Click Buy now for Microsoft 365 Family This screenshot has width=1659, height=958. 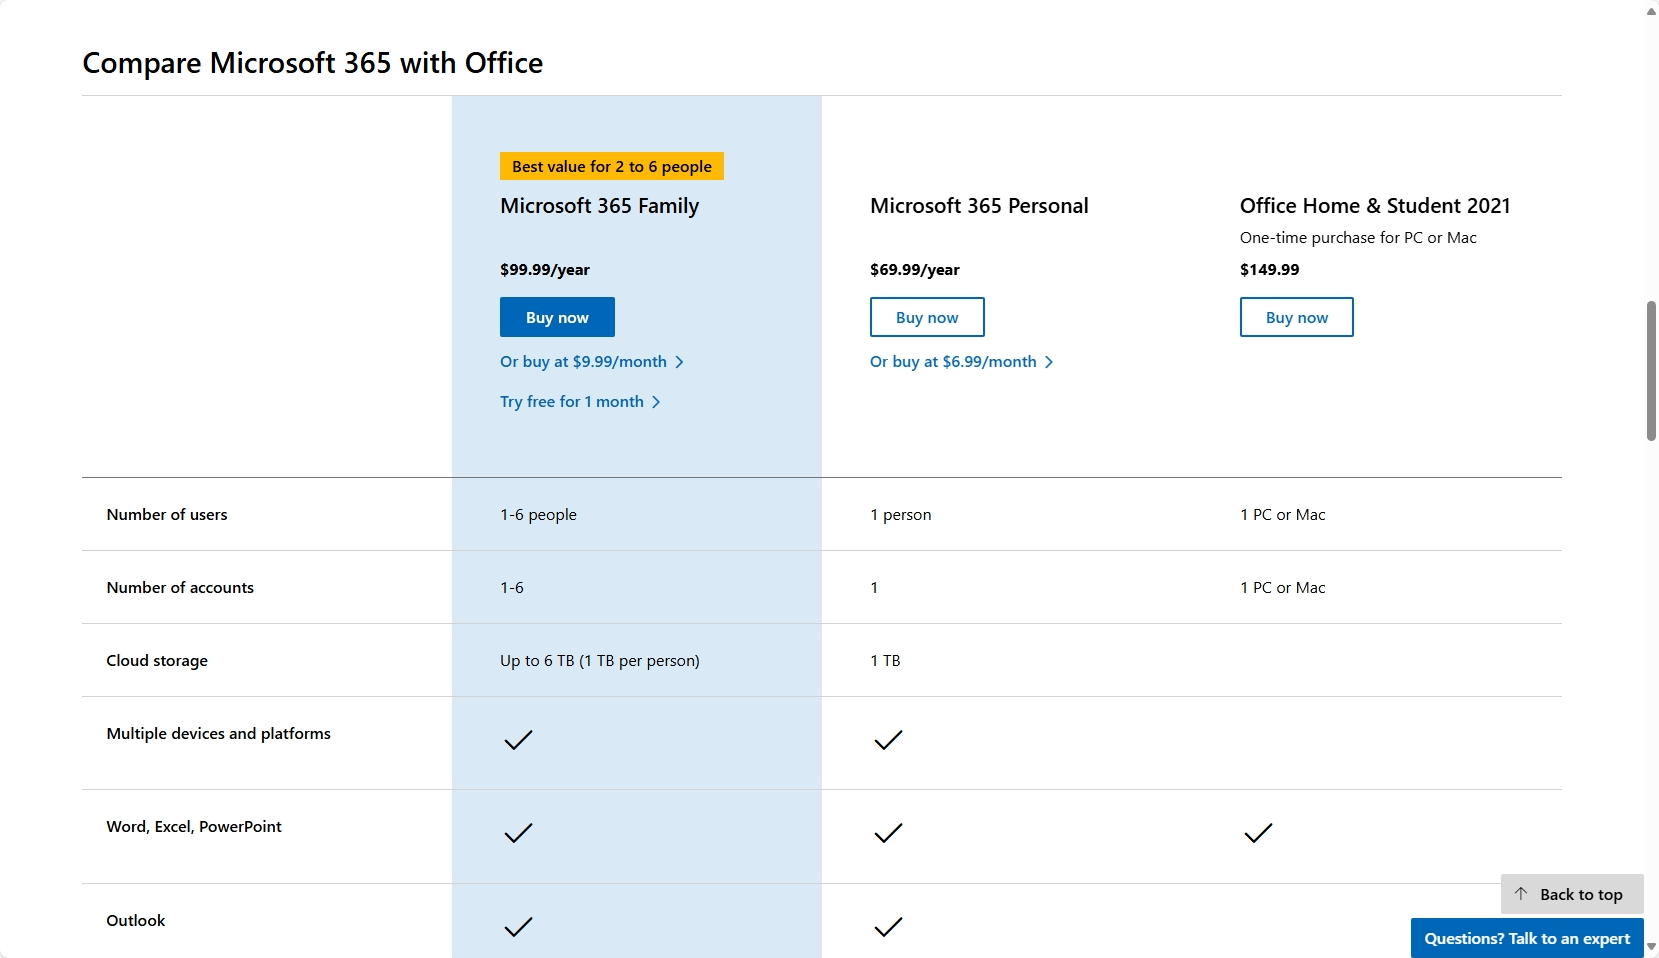(557, 317)
